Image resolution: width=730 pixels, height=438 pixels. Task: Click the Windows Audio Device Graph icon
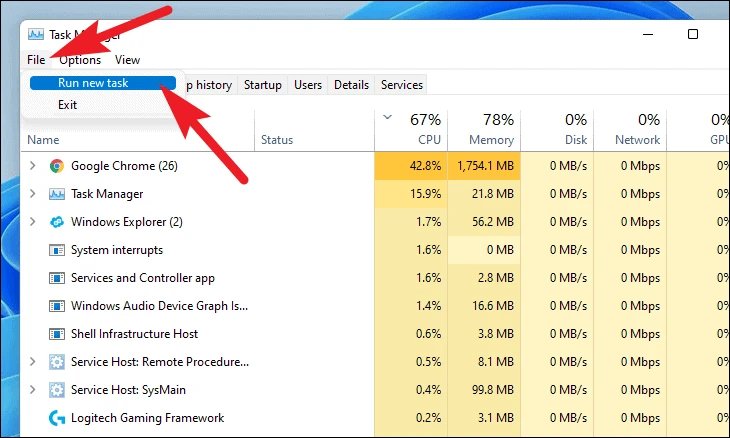57,306
